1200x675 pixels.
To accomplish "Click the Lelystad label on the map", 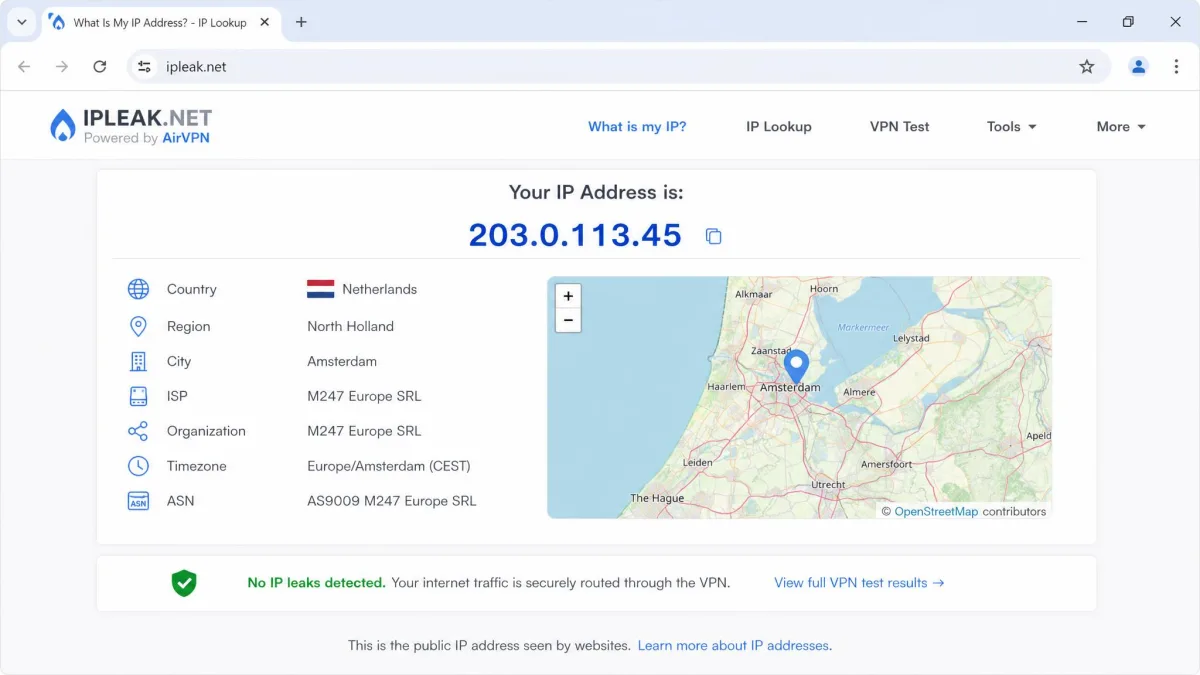I will [x=911, y=338].
